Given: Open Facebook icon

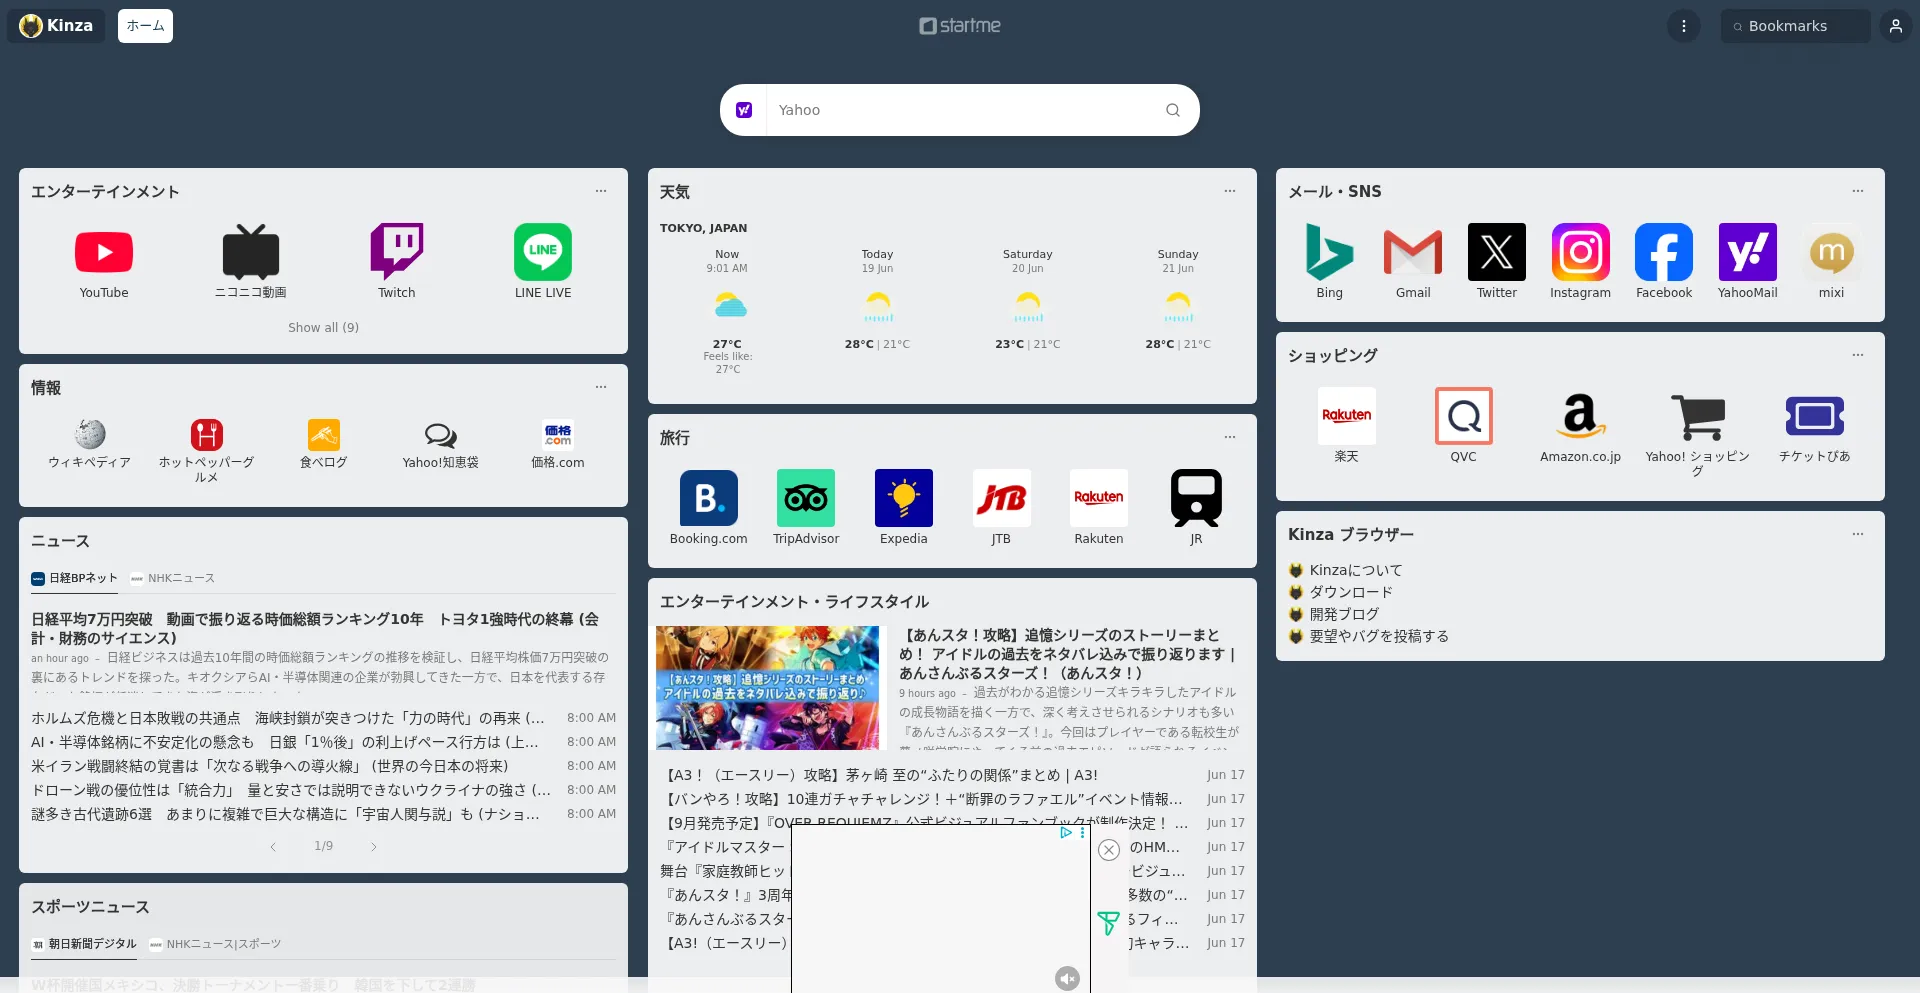Looking at the screenshot, I should (1664, 252).
